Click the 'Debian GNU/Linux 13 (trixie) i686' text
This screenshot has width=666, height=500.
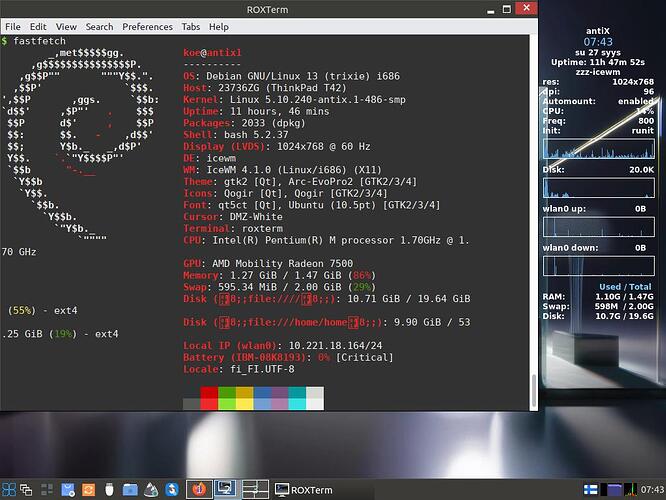(303, 76)
